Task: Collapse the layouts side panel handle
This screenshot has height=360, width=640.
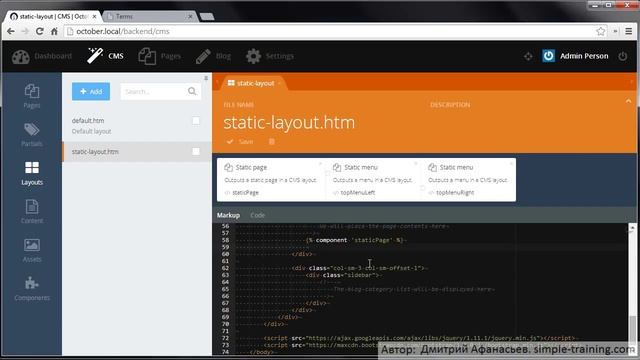Action: pos(206,78)
